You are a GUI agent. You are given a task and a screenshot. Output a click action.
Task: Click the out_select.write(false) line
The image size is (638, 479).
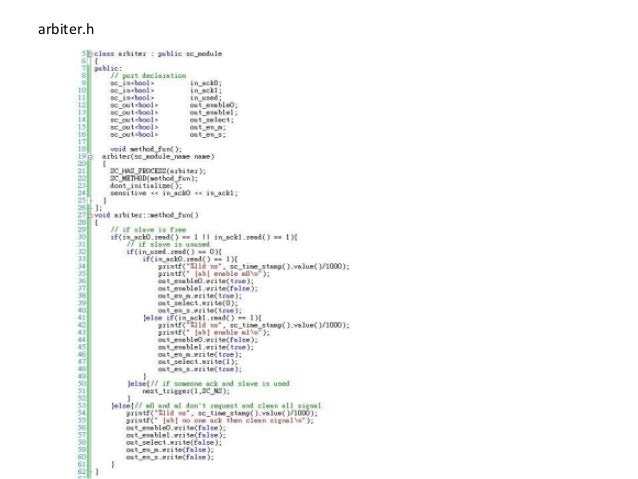[174, 442]
